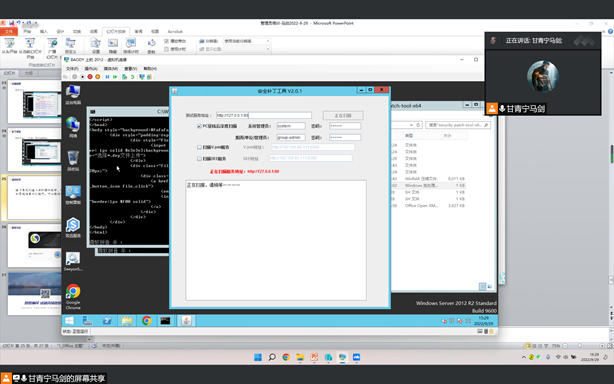This screenshot has height=384, width=614.
Task: Open Google Chrome desktop shortcut in VM
Action: point(73,296)
